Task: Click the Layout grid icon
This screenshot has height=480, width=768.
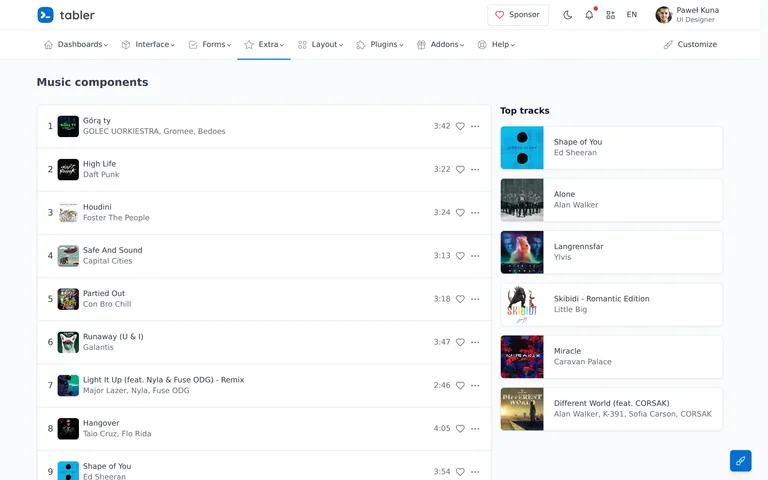Action: click(x=302, y=45)
